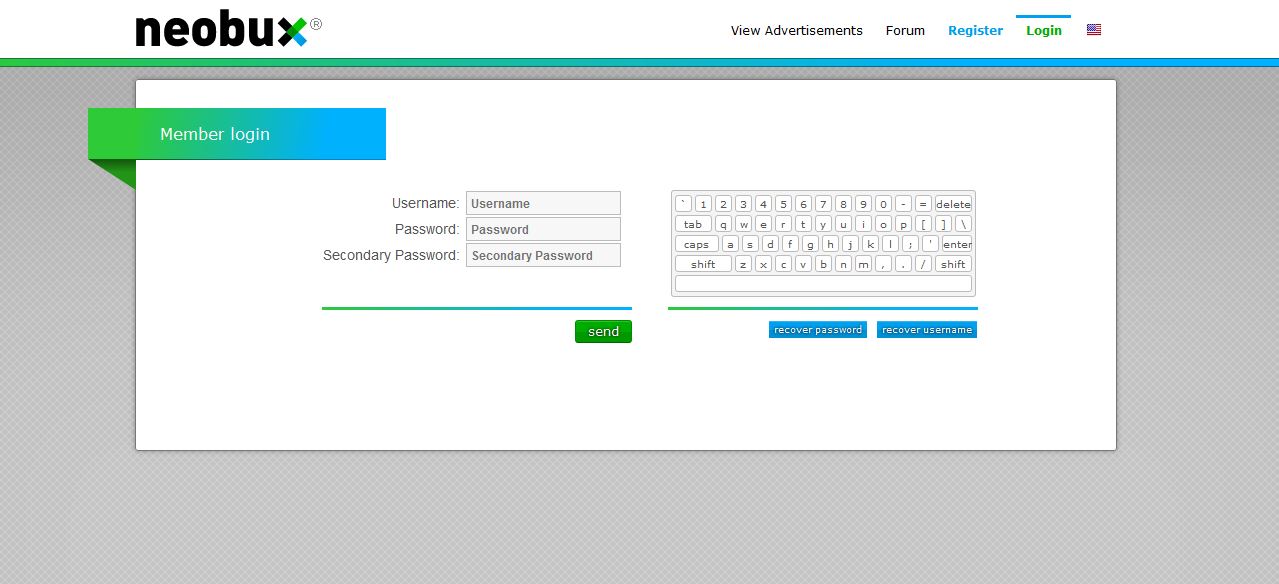The width and height of the screenshot is (1279, 584).
Task: Tap the 9 key on virtual keyboard
Action: 864,204
